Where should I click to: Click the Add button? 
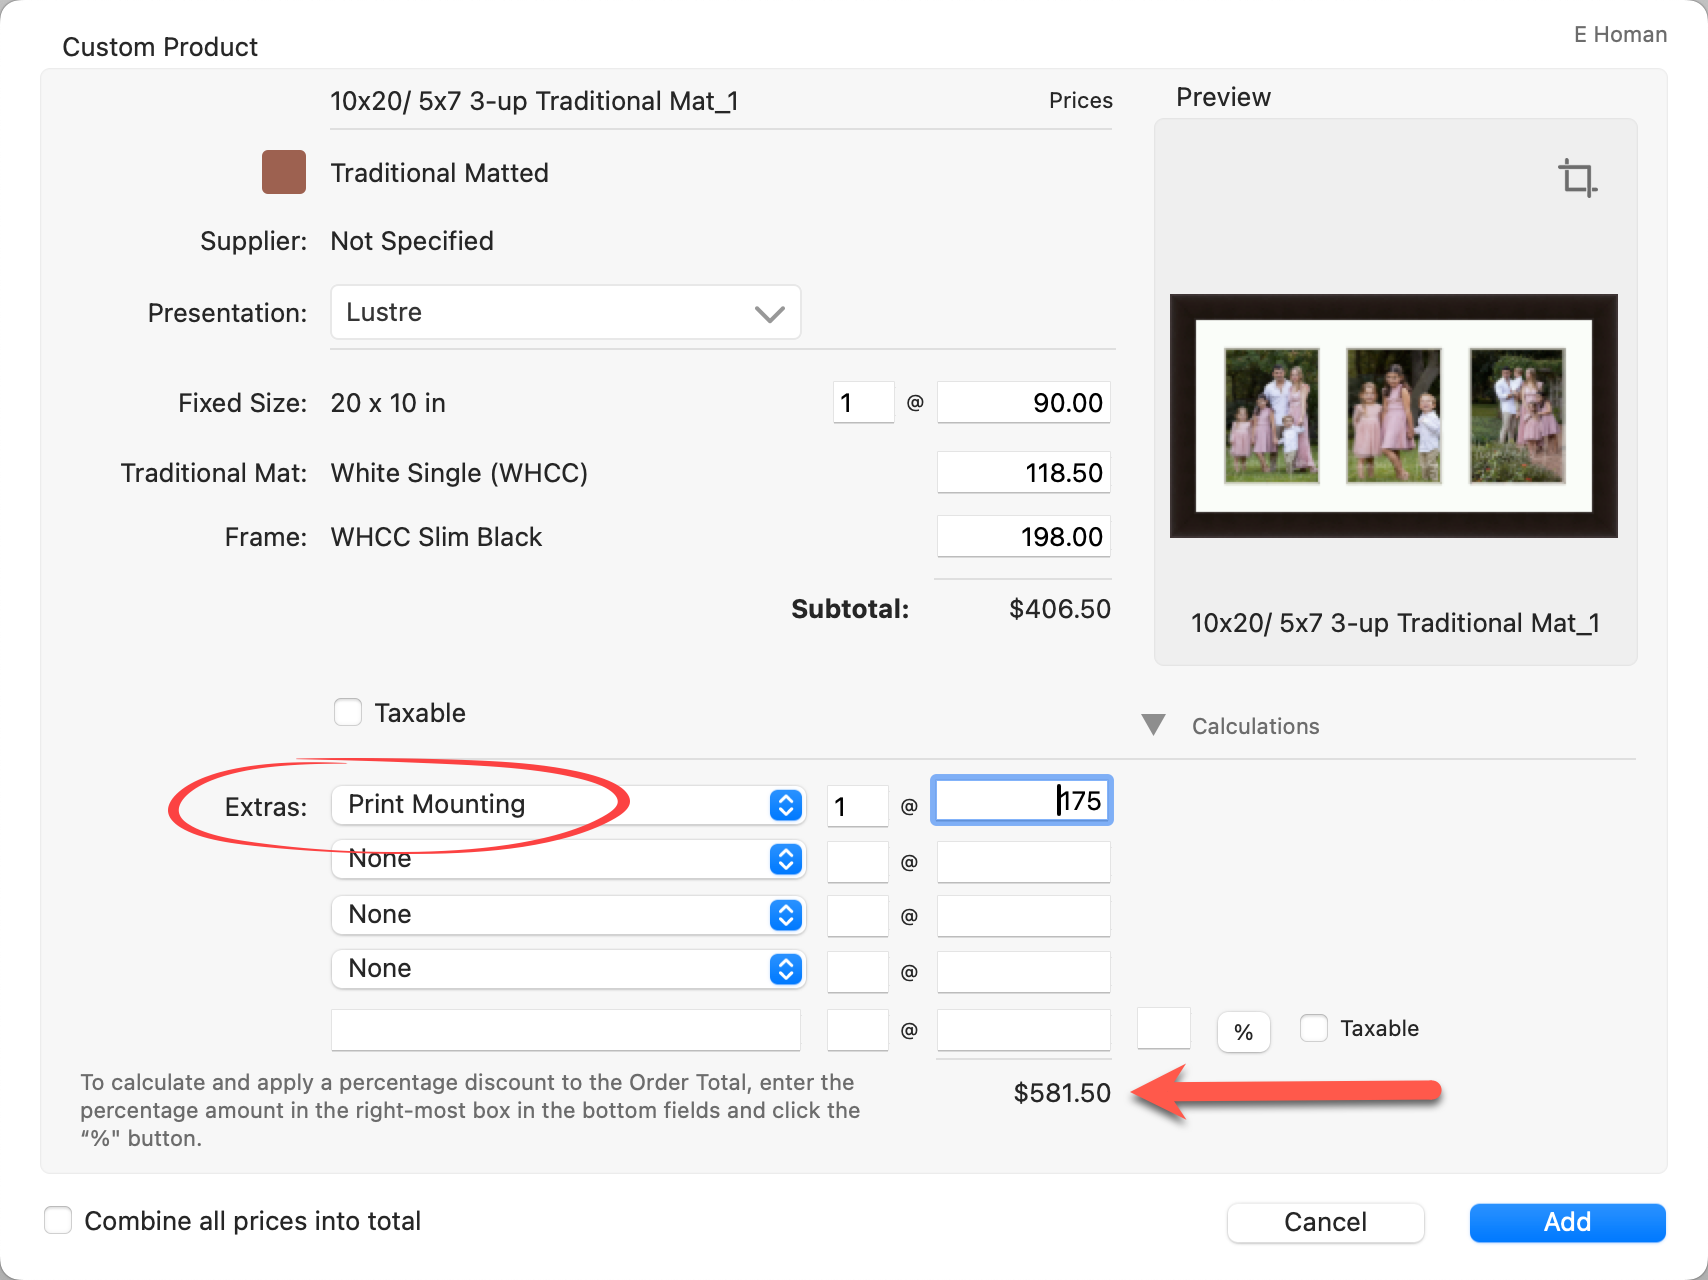[1566, 1222]
